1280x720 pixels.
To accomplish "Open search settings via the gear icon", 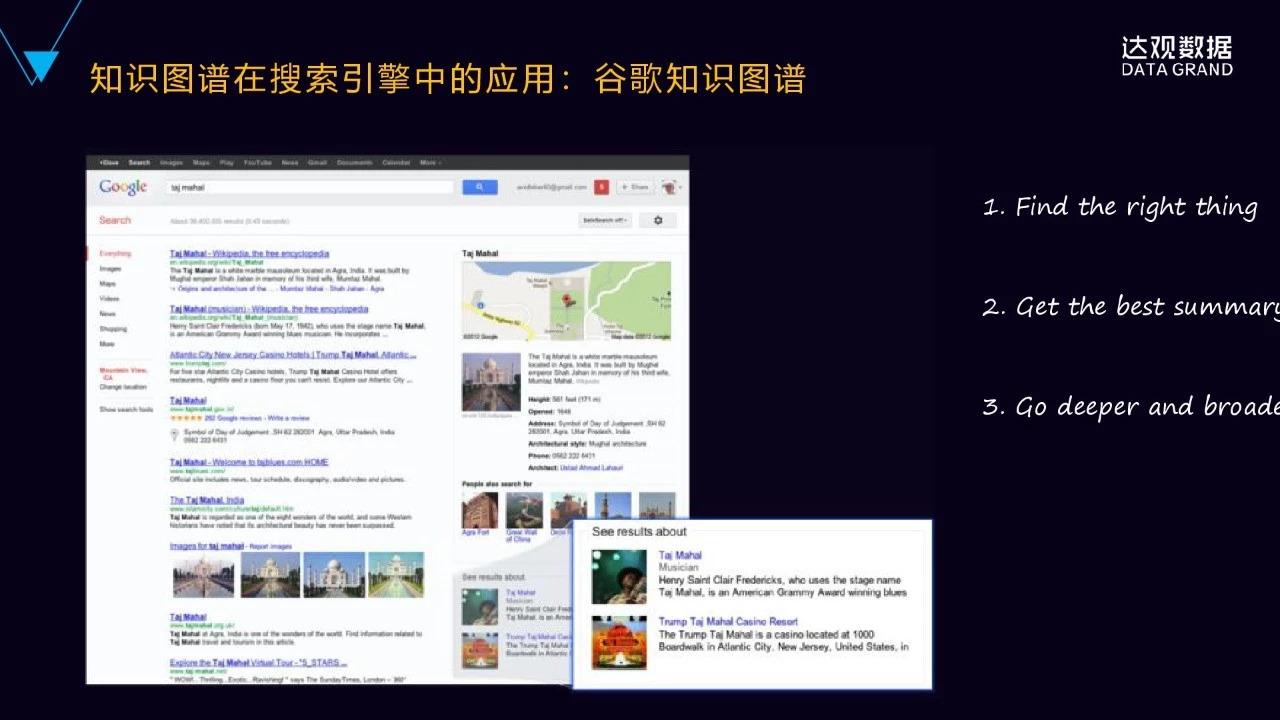I will coord(658,220).
